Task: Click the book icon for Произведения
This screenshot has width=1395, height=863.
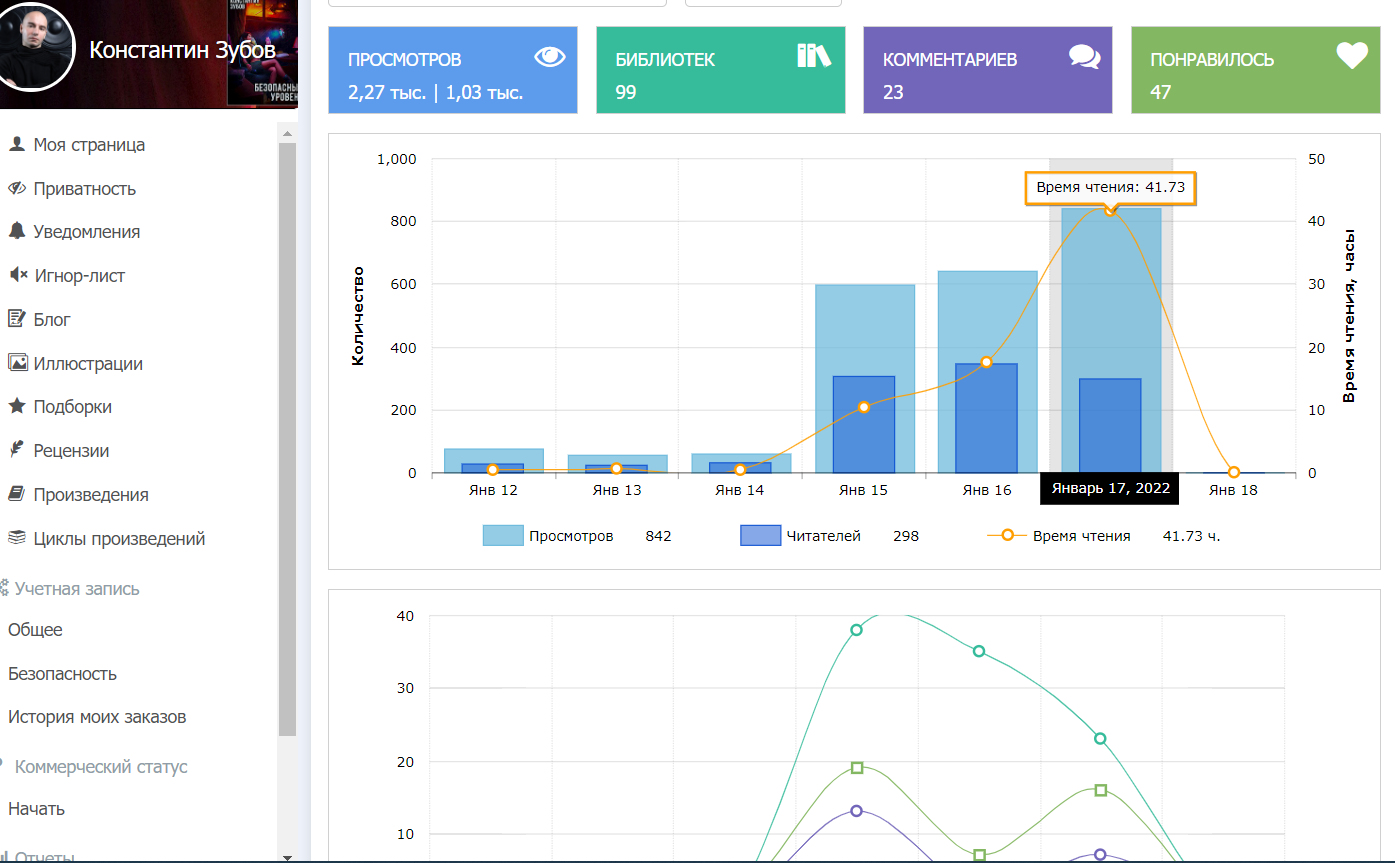Action: (16, 494)
